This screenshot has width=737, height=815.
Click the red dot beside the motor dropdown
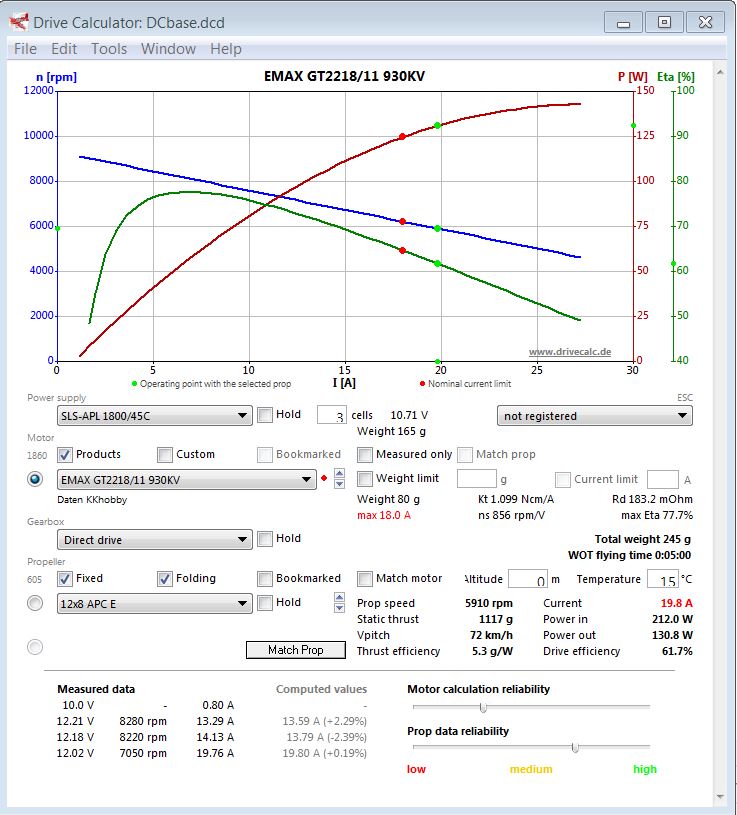[x=324, y=479]
